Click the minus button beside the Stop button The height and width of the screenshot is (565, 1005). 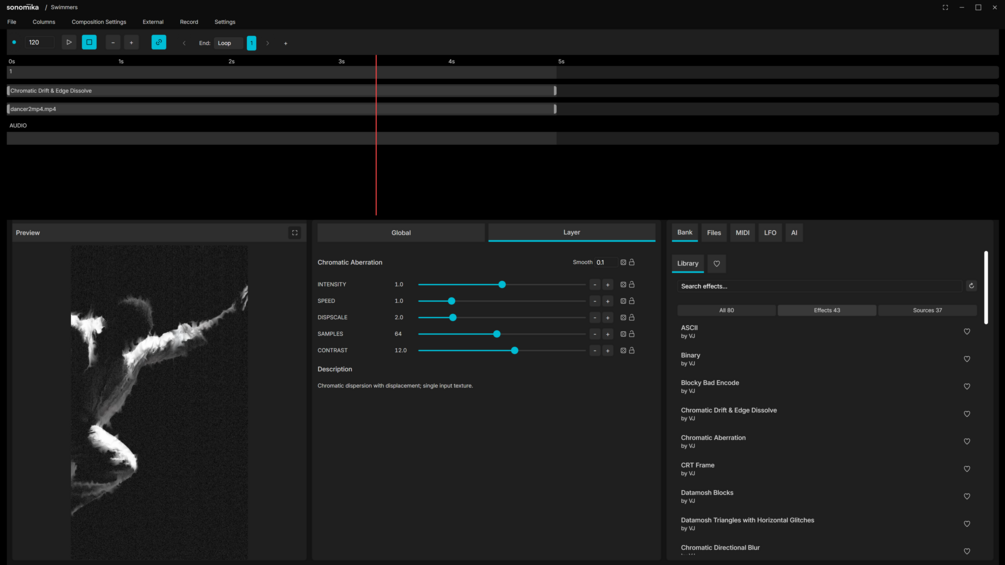(x=113, y=42)
